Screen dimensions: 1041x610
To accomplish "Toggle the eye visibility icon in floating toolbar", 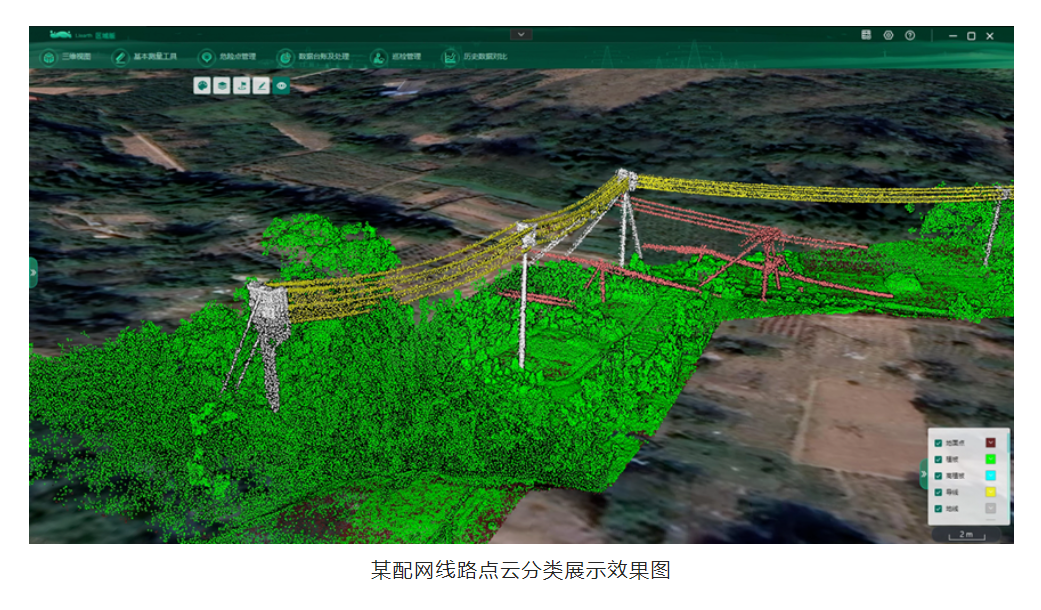I will [x=282, y=86].
